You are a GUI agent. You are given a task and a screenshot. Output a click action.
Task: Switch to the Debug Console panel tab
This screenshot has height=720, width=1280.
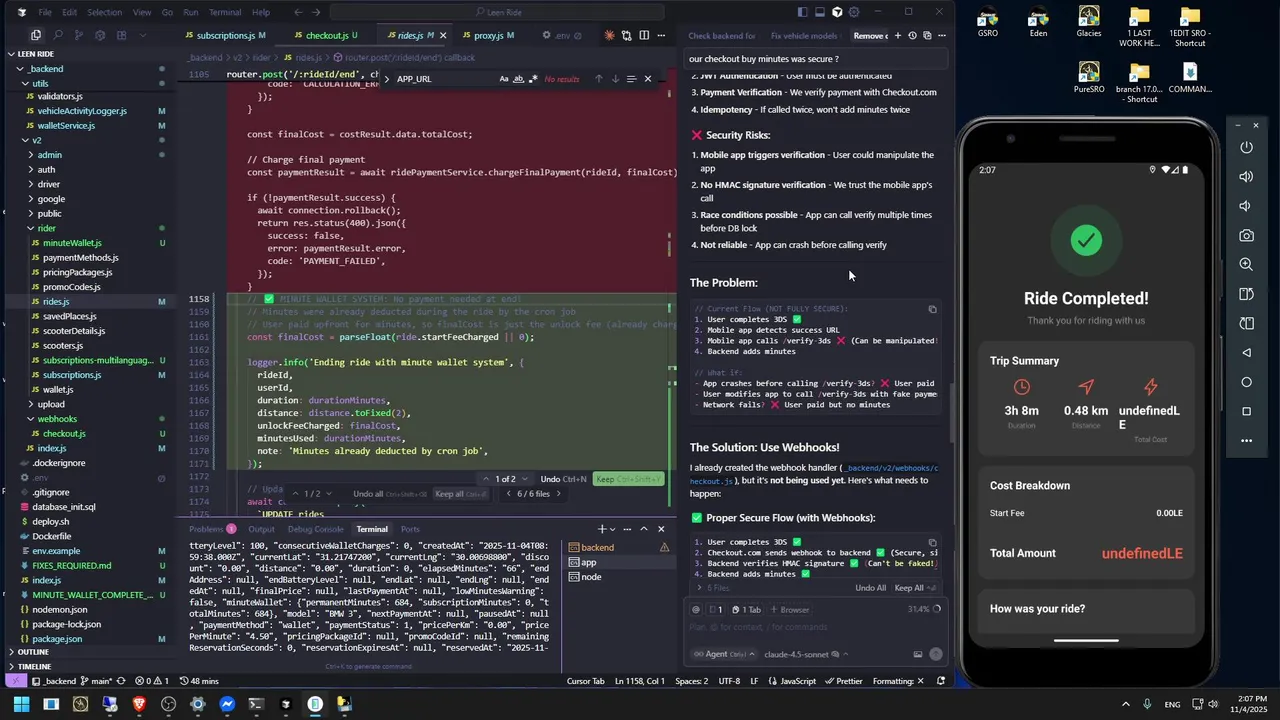pyautogui.click(x=315, y=529)
